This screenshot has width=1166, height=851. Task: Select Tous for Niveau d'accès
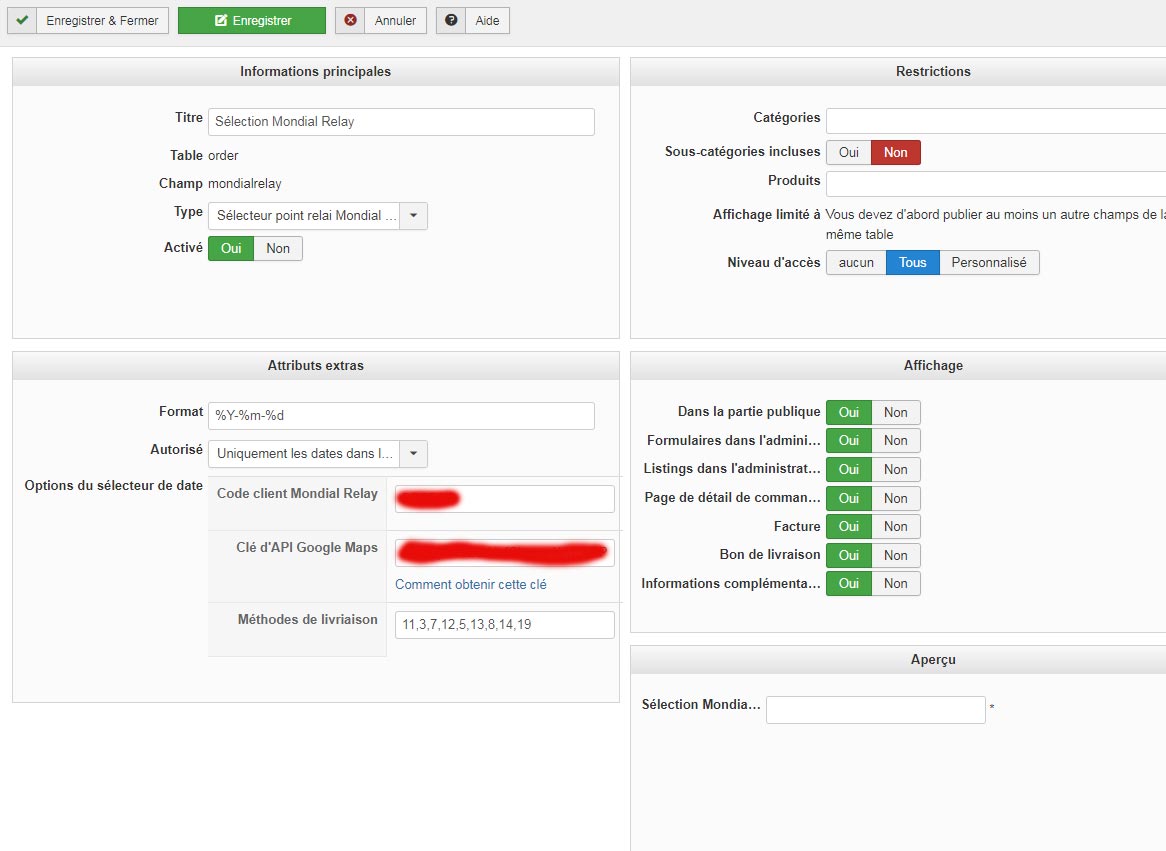[912, 263]
